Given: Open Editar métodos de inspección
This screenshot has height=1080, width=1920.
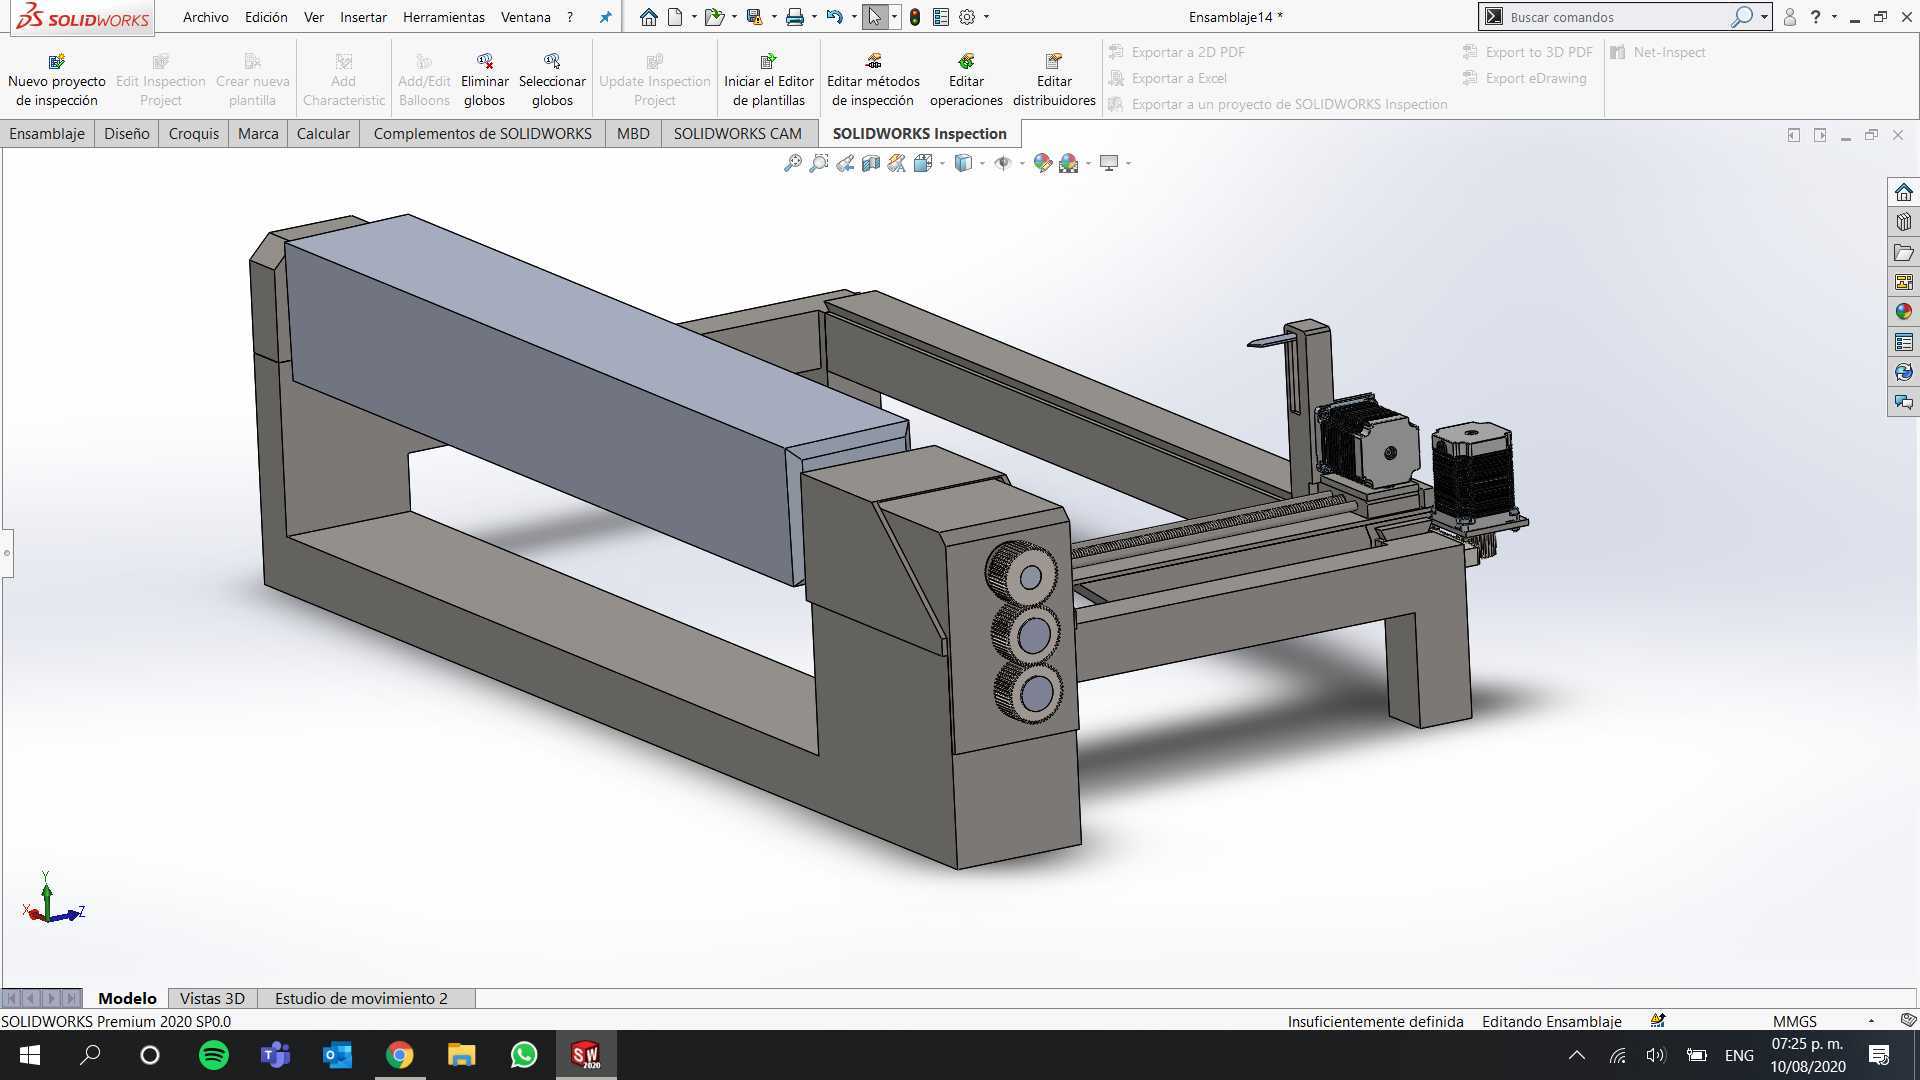Looking at the screenshot, I should tap(873, 80).
